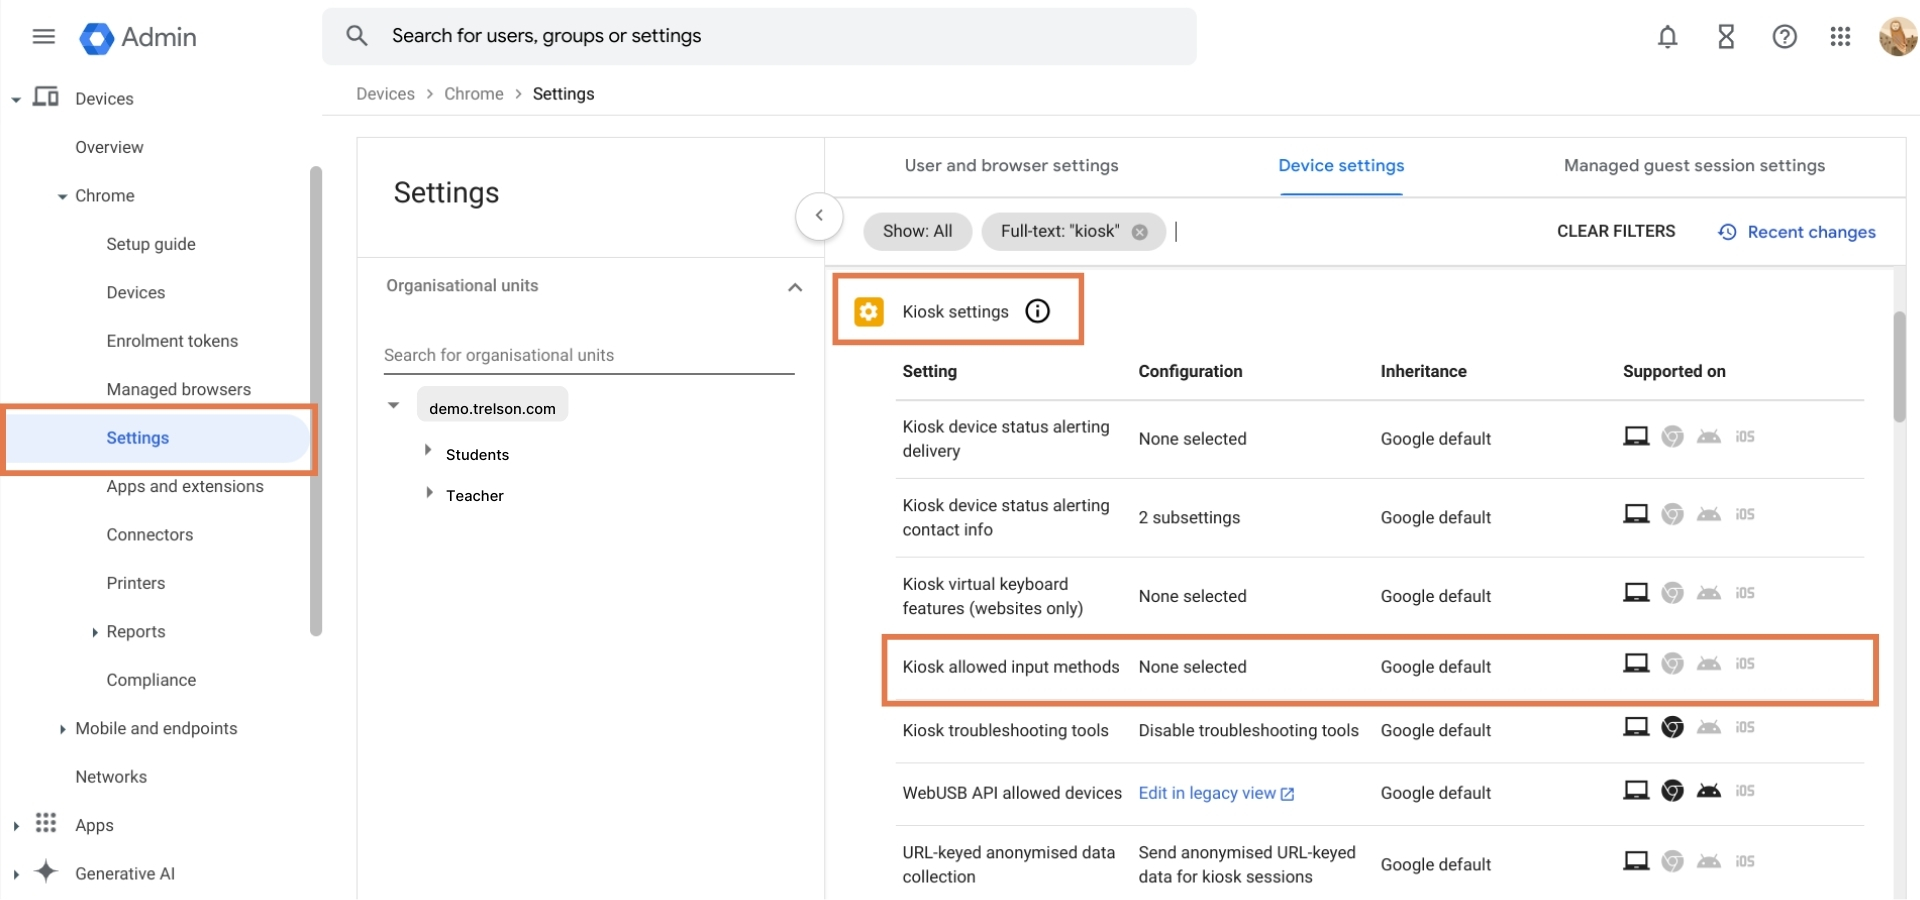Image resolution: width=1920 pixels, height=900 pixels.
Task: Click the Kiosk settings info icon
Action: click(x=1038, y=311)
